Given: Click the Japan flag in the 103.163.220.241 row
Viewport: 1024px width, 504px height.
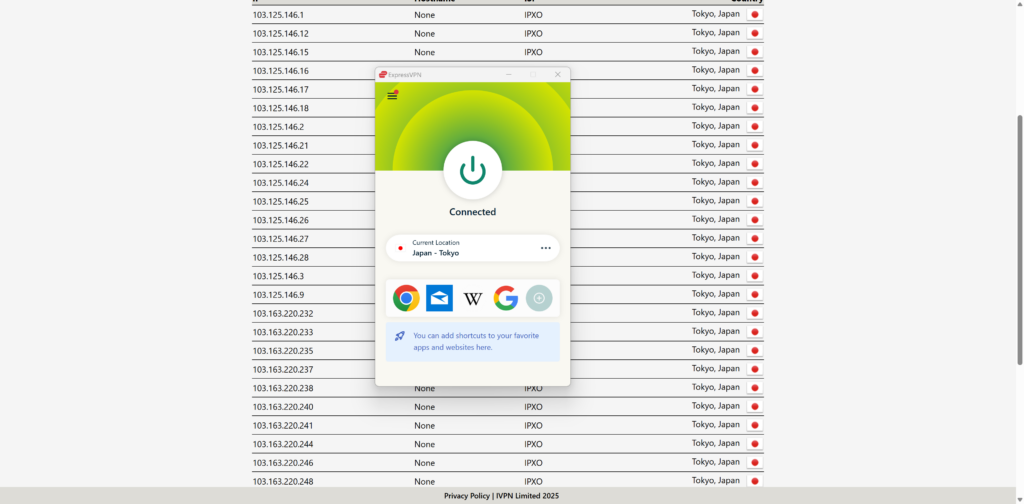Looking at the screenshot, I should pos(755,425).
